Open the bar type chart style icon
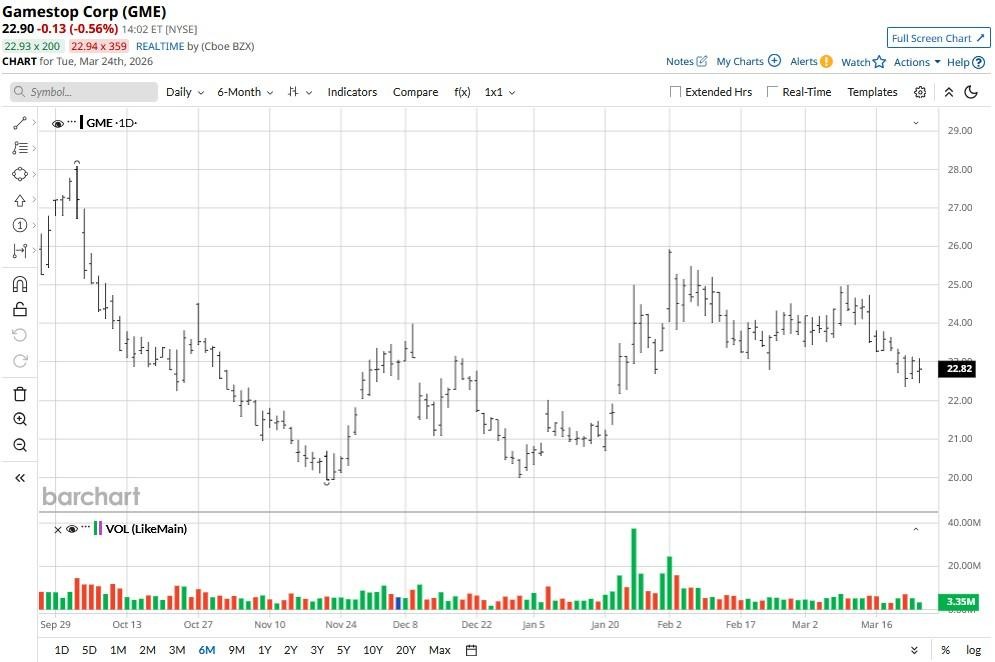995x662 pixels. pyautogui.click(x=293, y=92)
